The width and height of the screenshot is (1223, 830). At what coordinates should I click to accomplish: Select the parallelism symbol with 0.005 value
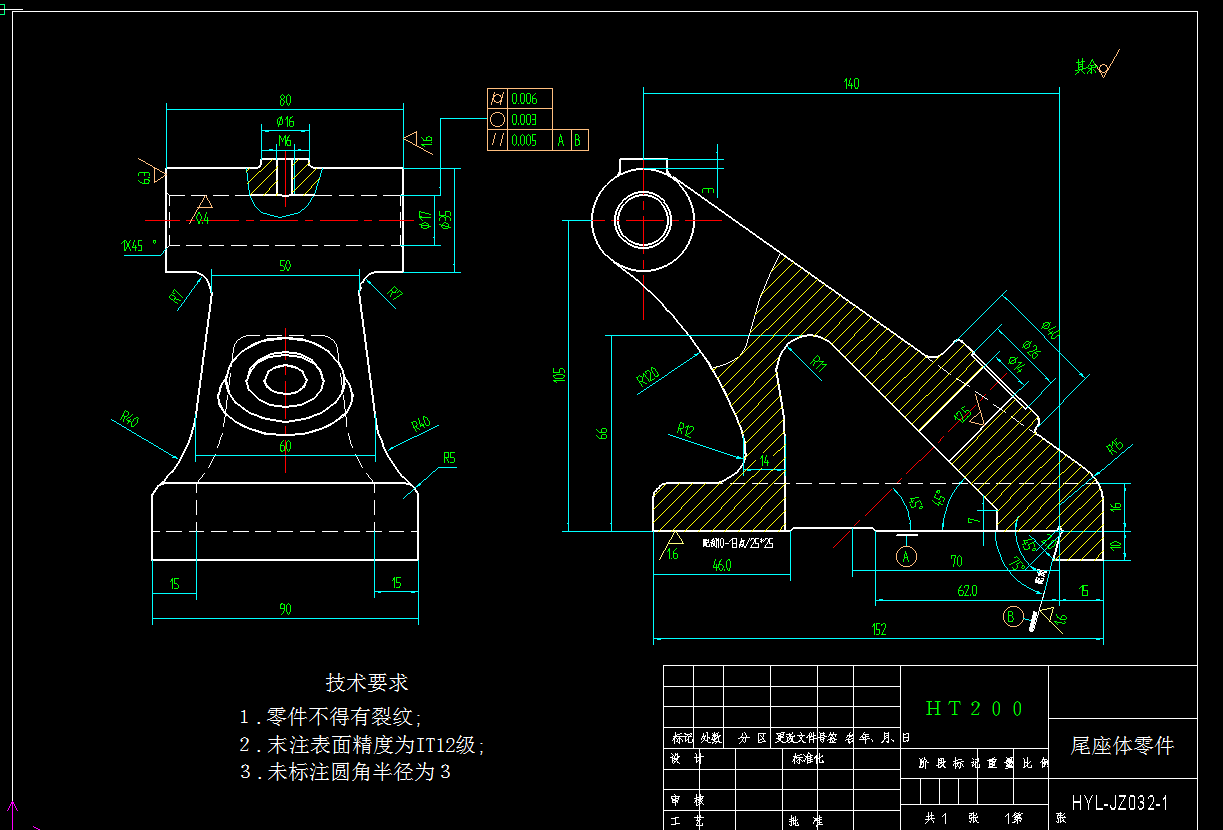[497, 140]
